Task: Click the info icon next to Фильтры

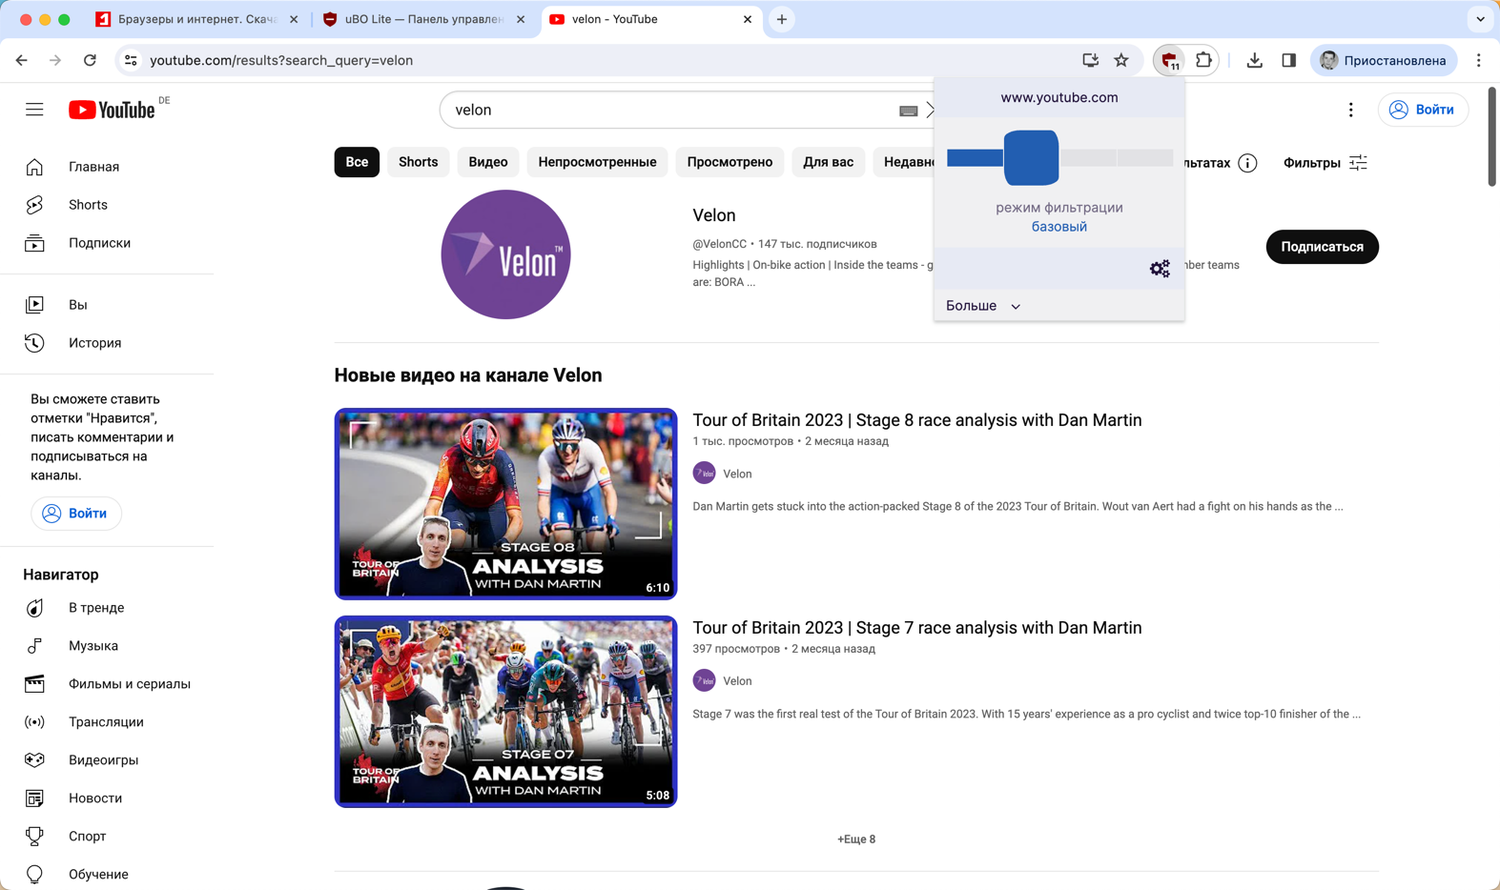Action: 1247,163
